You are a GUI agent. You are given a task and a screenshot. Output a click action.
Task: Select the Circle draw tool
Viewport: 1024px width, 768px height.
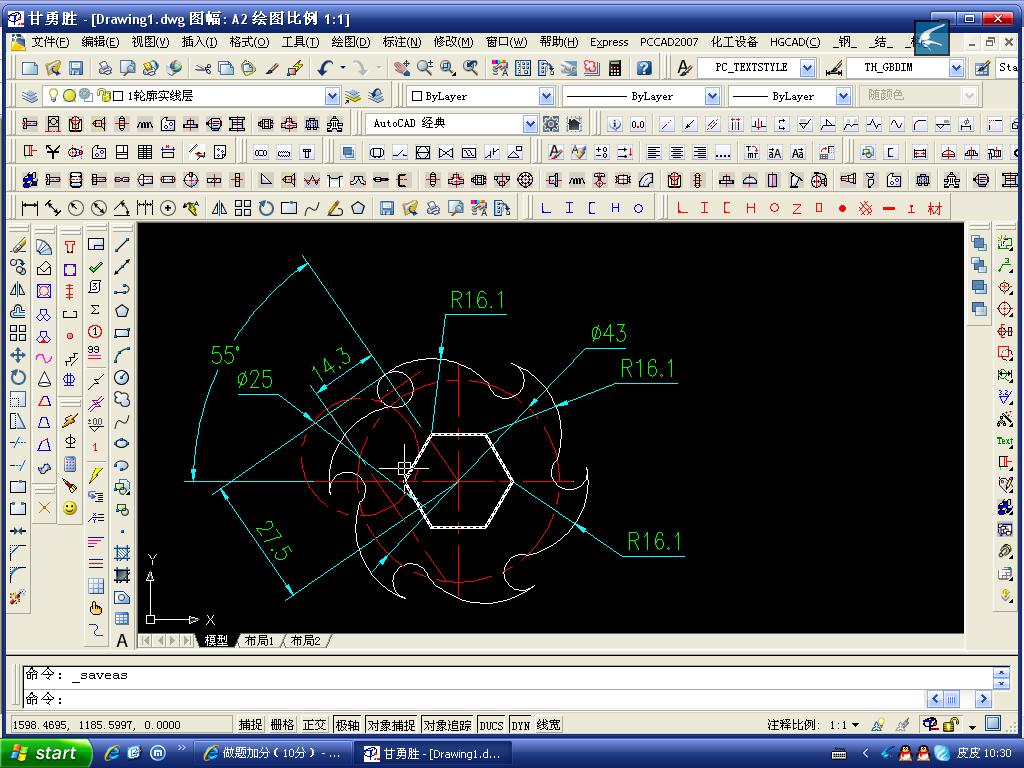click(x=122, y=377)
